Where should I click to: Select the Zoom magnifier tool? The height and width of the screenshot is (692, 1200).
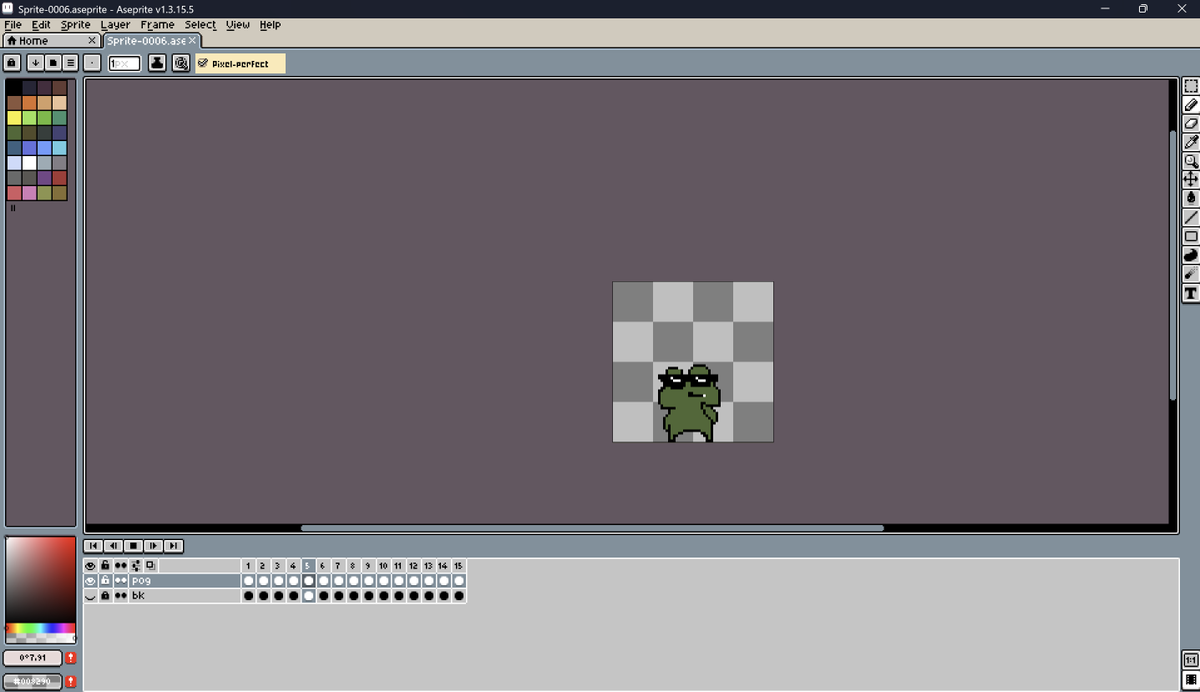pyautogui.click(x=1190, y=161)
